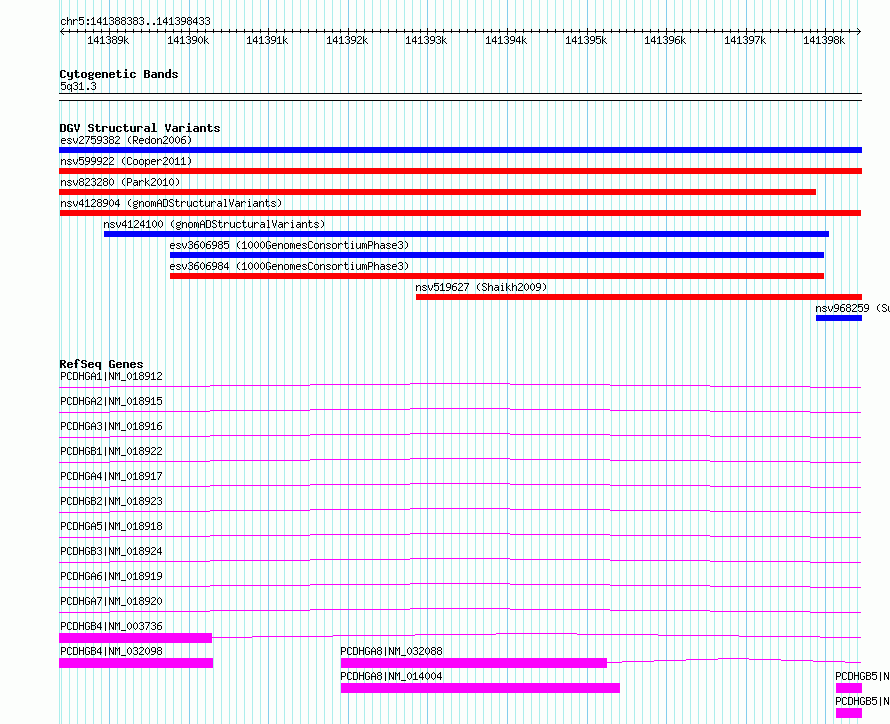Click the red bar of nsv823280

[437, 192]
